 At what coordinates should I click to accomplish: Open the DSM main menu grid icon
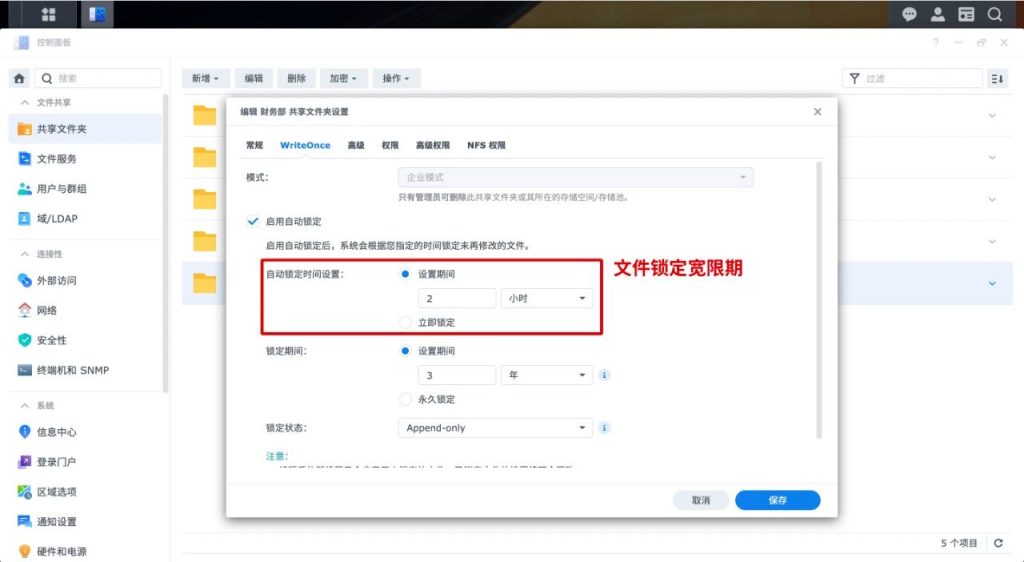click(x=48, y=14)
